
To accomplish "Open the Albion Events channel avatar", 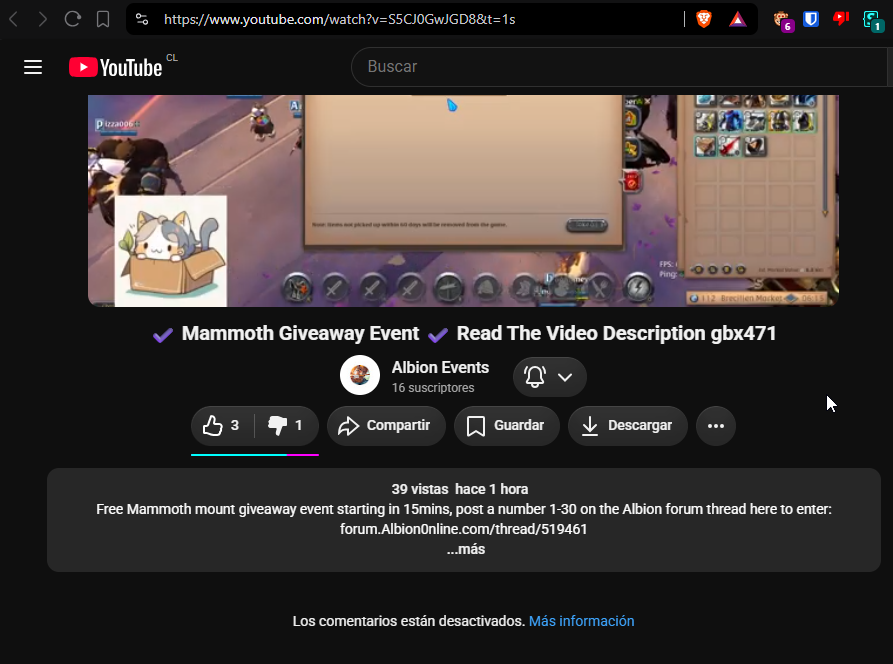I will tap(360, 375).
